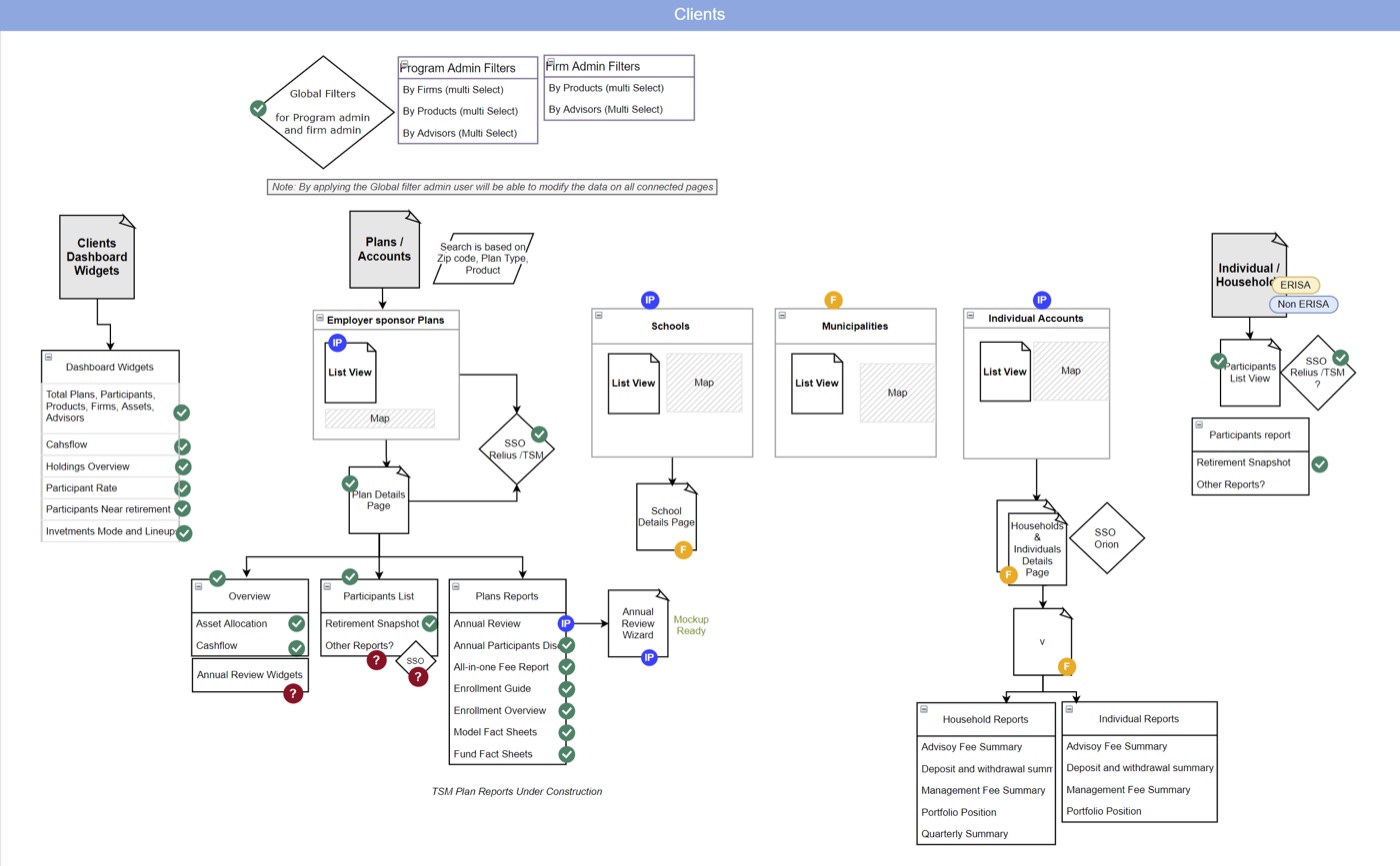Click the red question mark on Annual Review Widgets
Screen dimensions: 1400x866
click(292, 693)
